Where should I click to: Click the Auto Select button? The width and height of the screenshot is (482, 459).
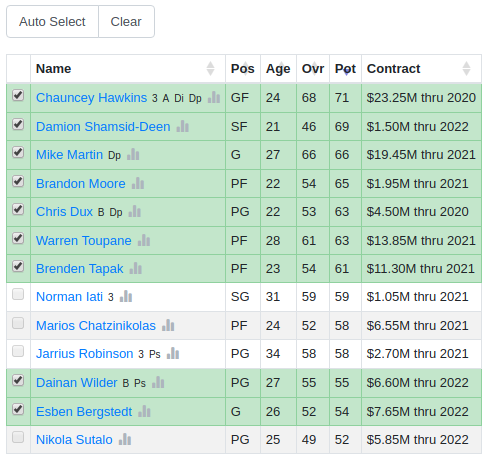pyautogui.click(x=52, y=22)
